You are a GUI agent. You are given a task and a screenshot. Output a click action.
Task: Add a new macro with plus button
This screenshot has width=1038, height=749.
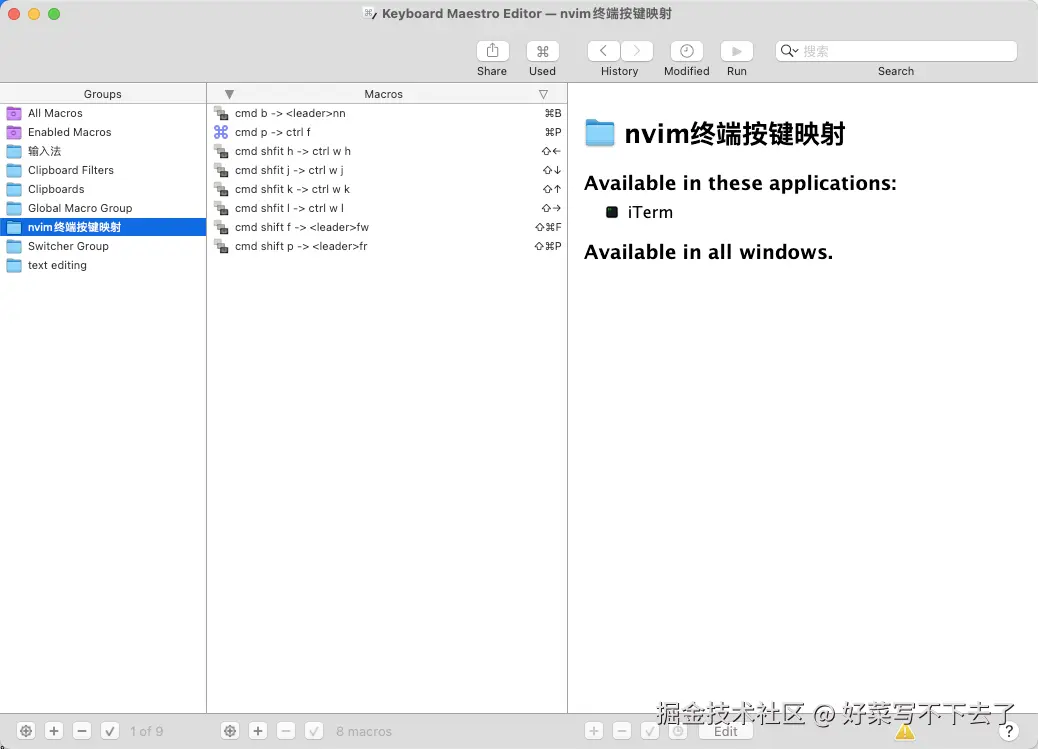(258, 731)
